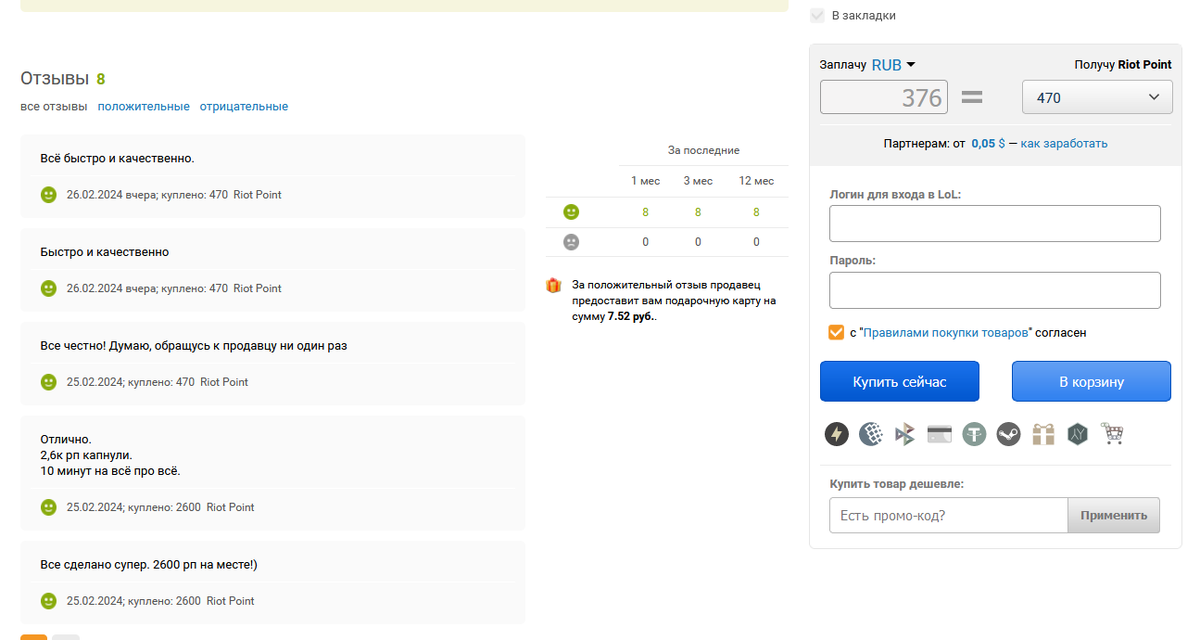This screenshot has height=640, width=1200.
Task: Choose the Tether USDT payment icon
Action: [975, 434]
